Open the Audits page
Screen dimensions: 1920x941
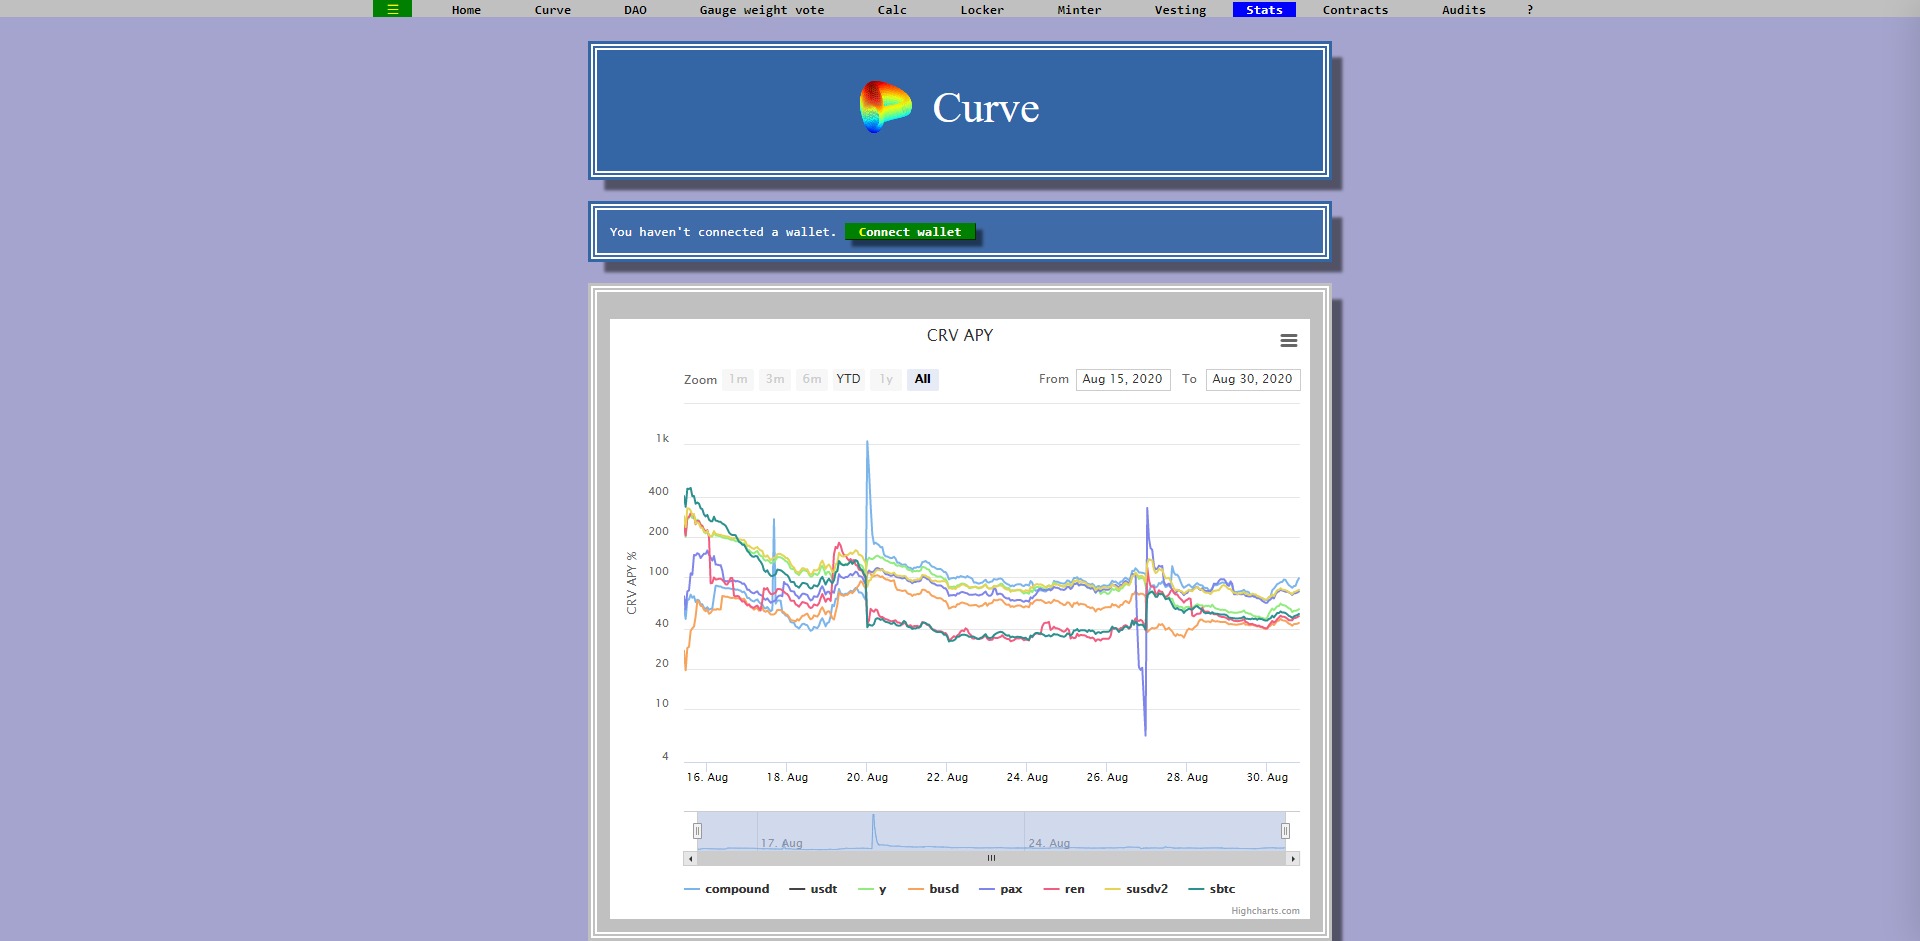[1464, 10]
